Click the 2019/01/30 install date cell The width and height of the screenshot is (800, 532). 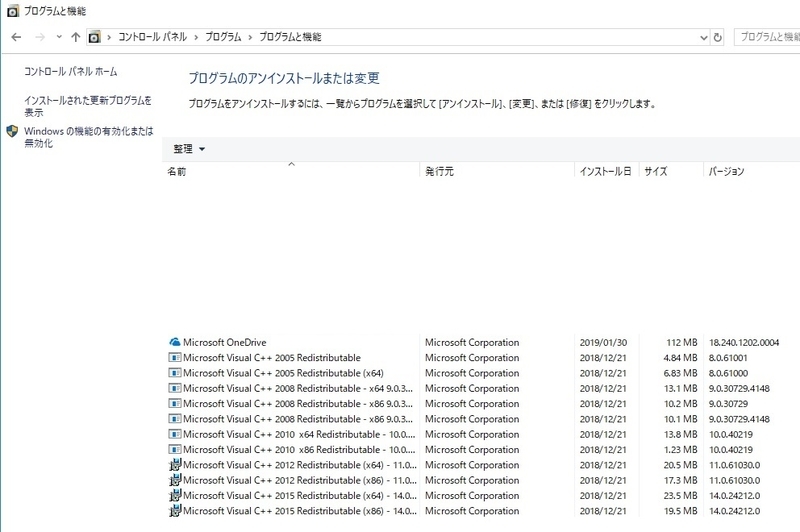coord(603,342)
